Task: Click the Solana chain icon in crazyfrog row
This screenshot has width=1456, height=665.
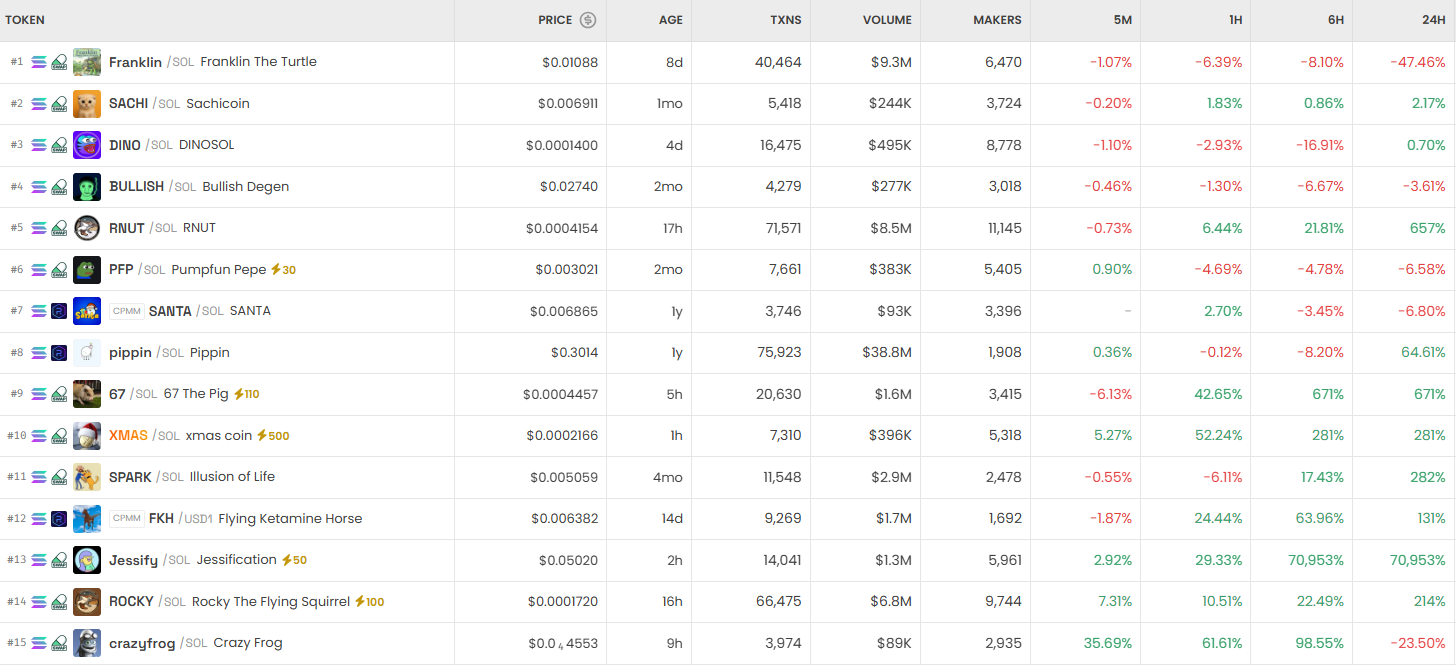Action: click(x=39, y=643)
